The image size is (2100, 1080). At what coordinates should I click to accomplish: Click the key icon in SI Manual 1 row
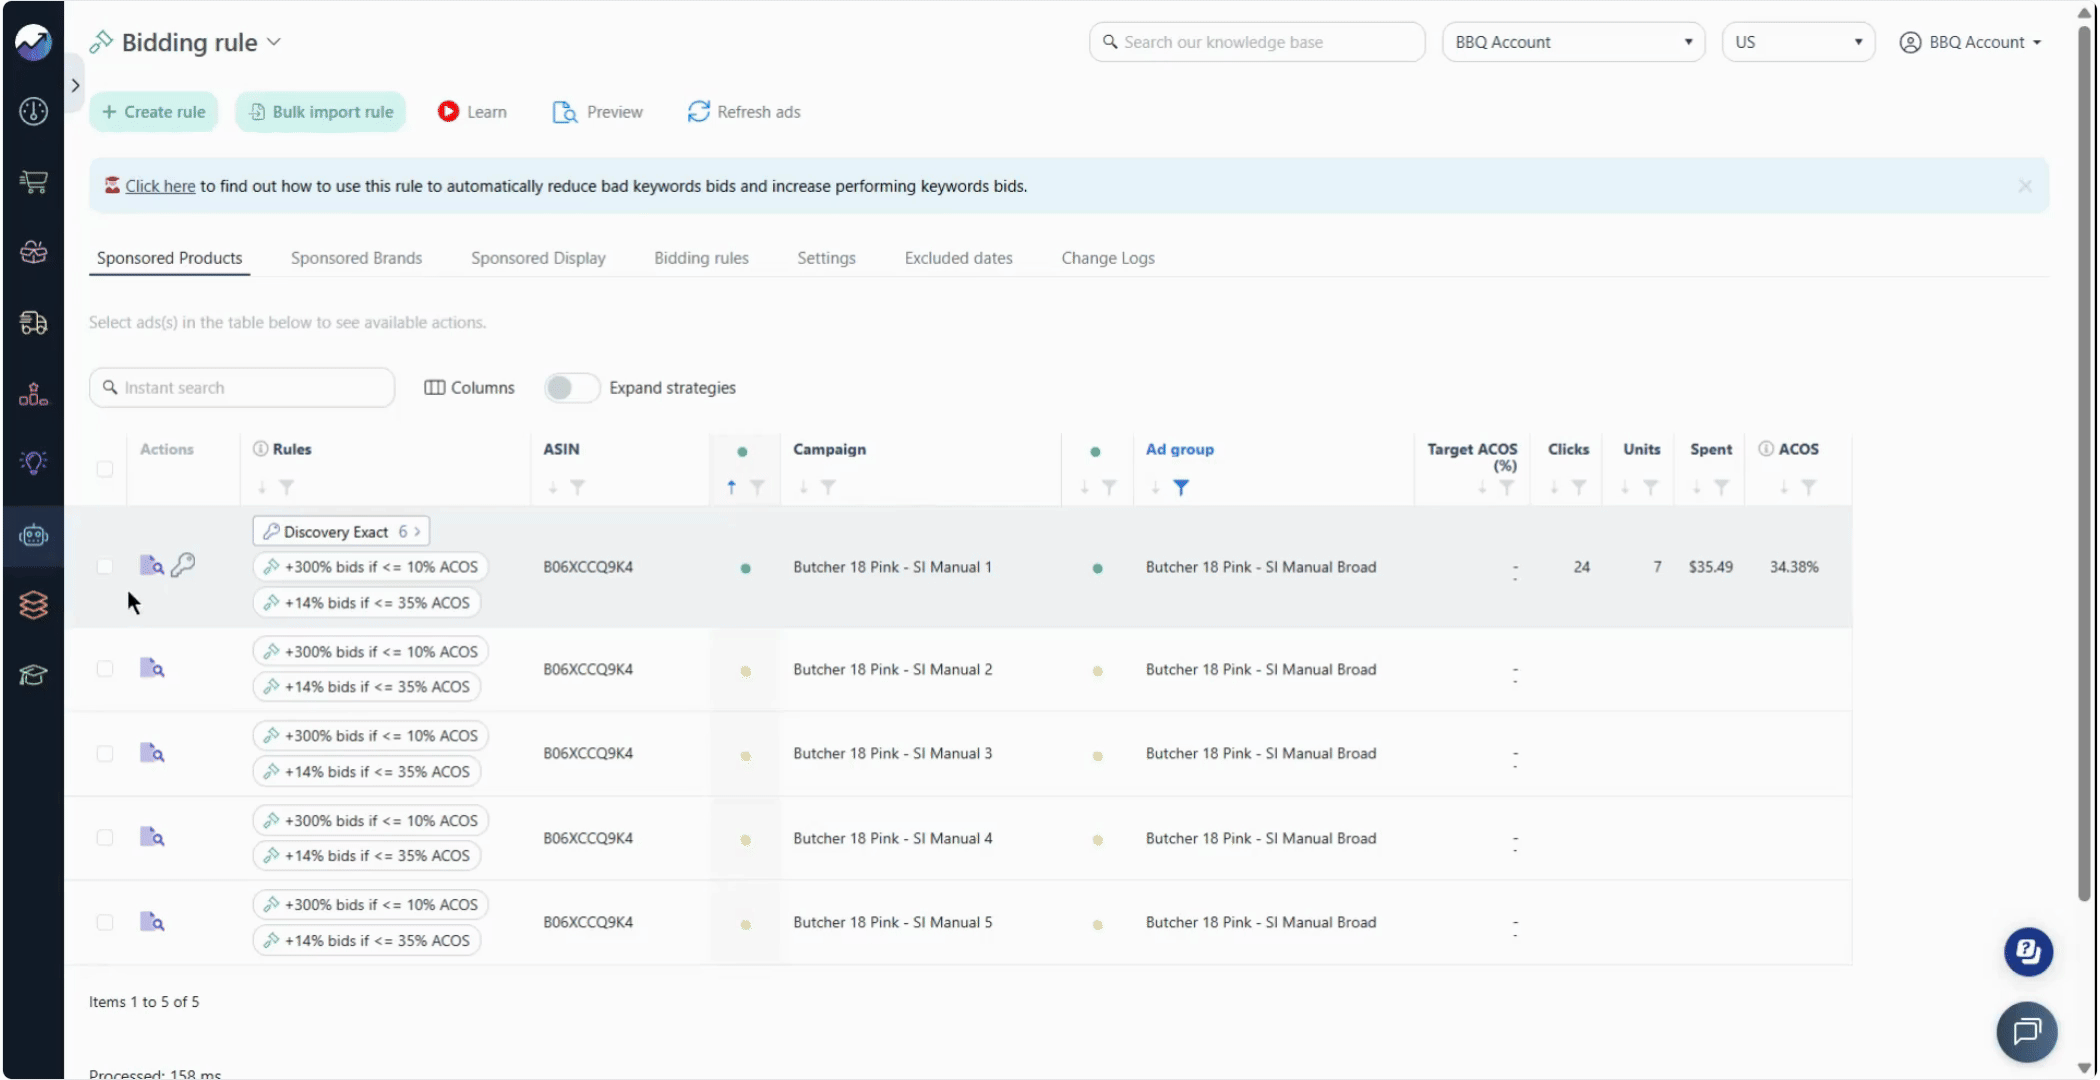[183, 565]
